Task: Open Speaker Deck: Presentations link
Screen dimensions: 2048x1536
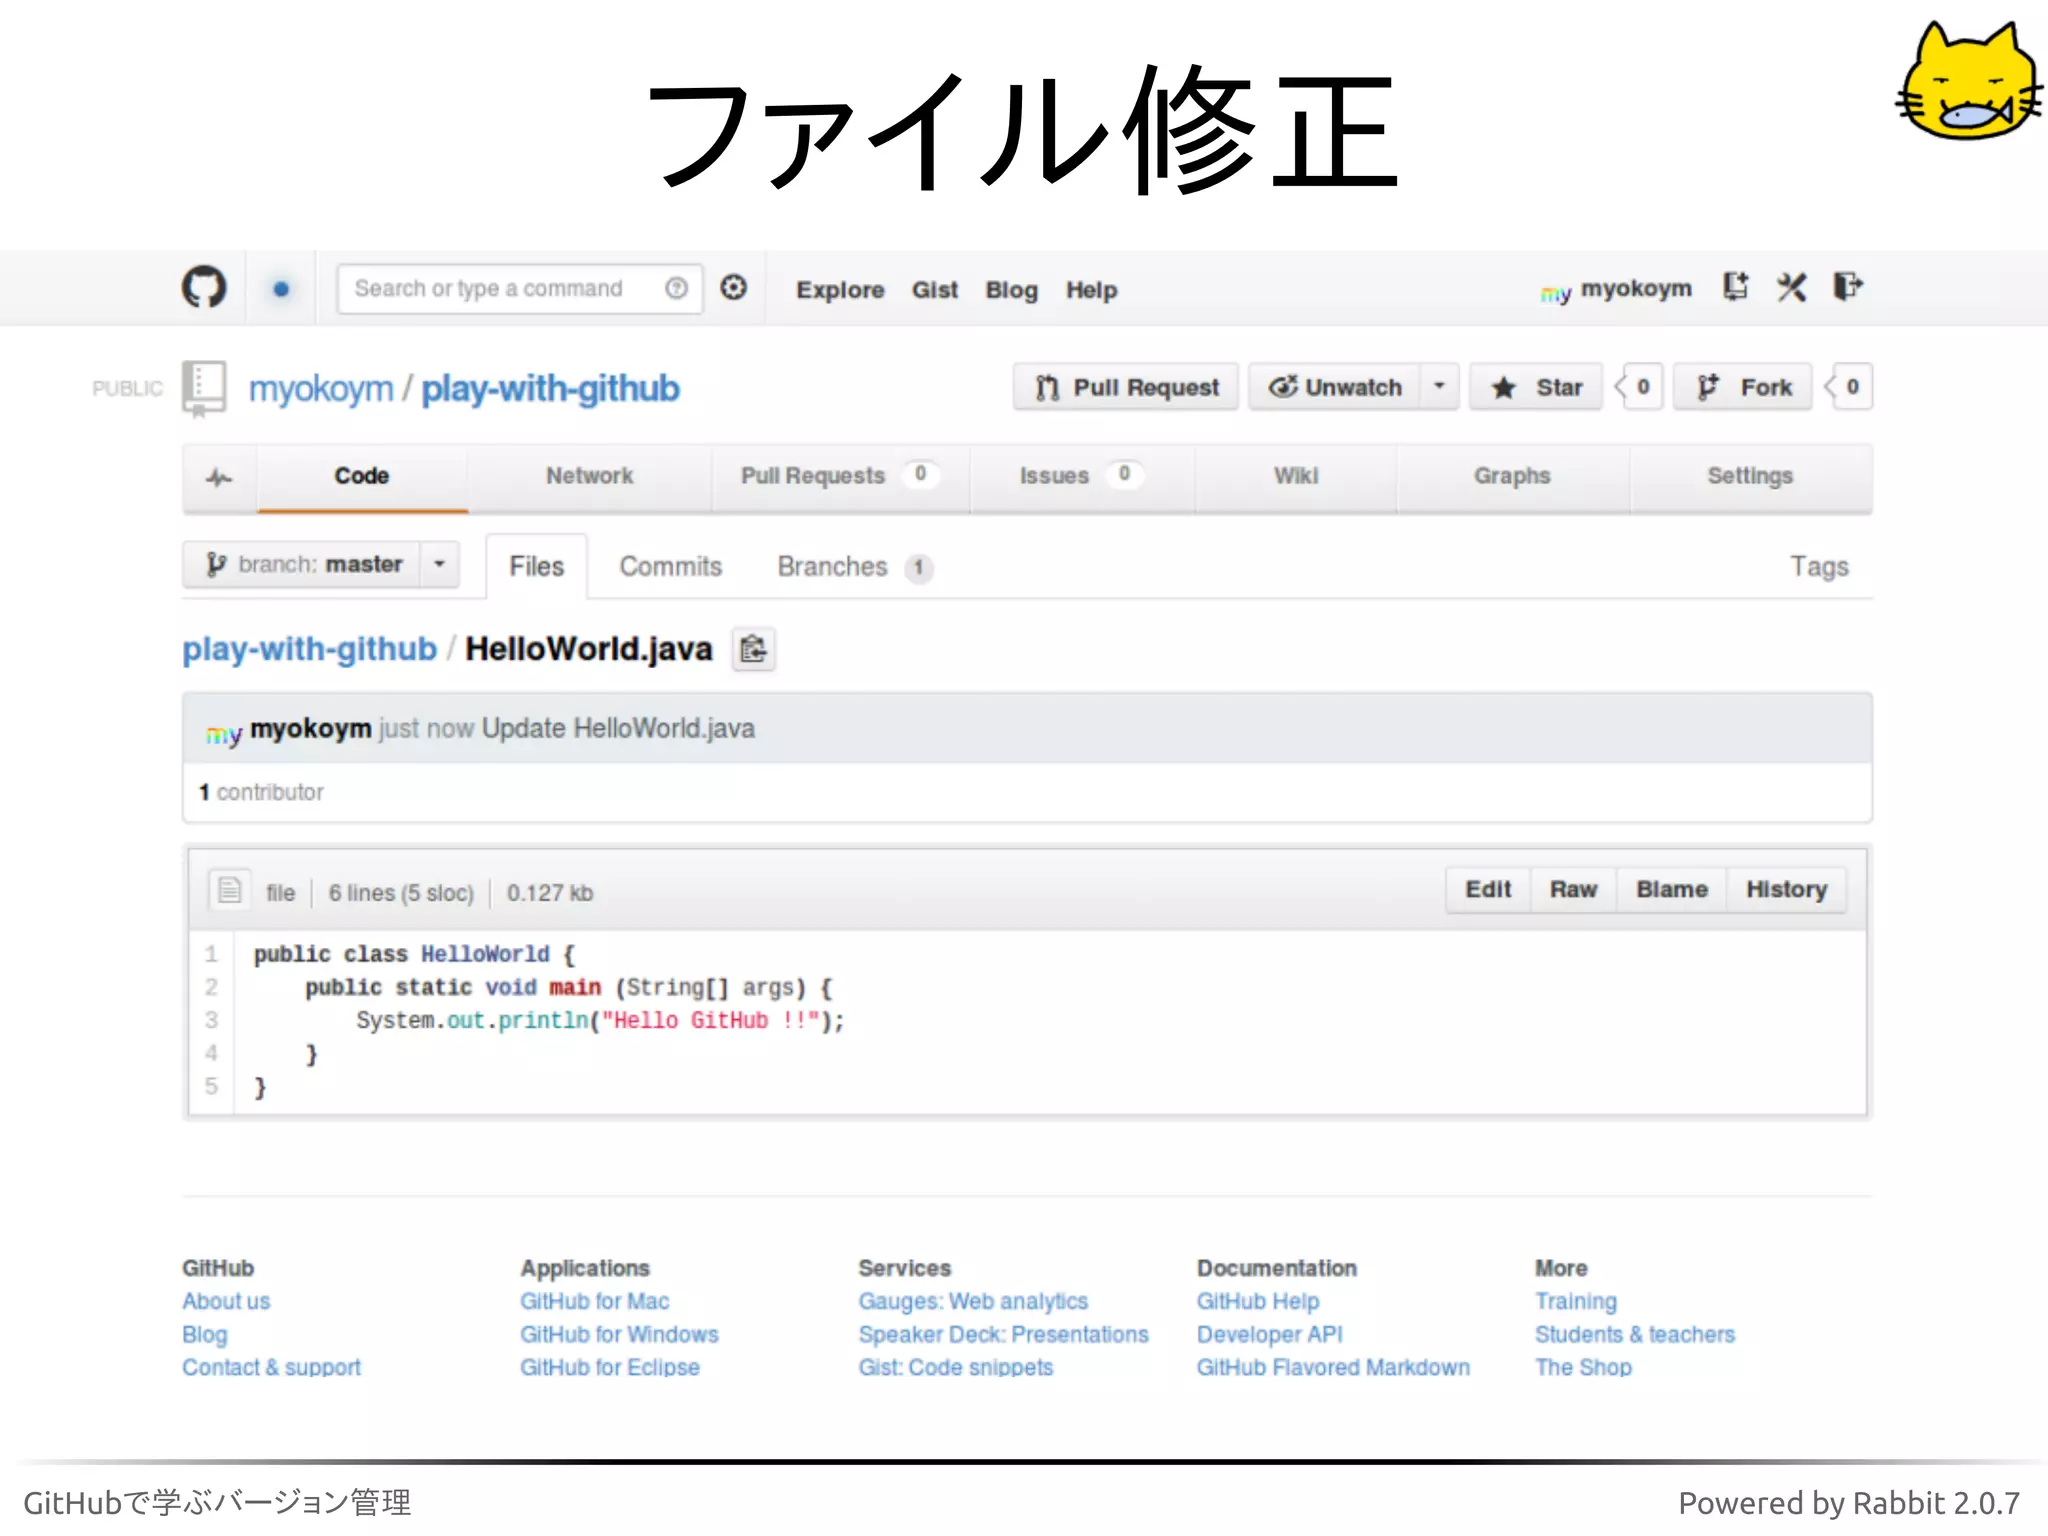Action: point(1003,1334)
